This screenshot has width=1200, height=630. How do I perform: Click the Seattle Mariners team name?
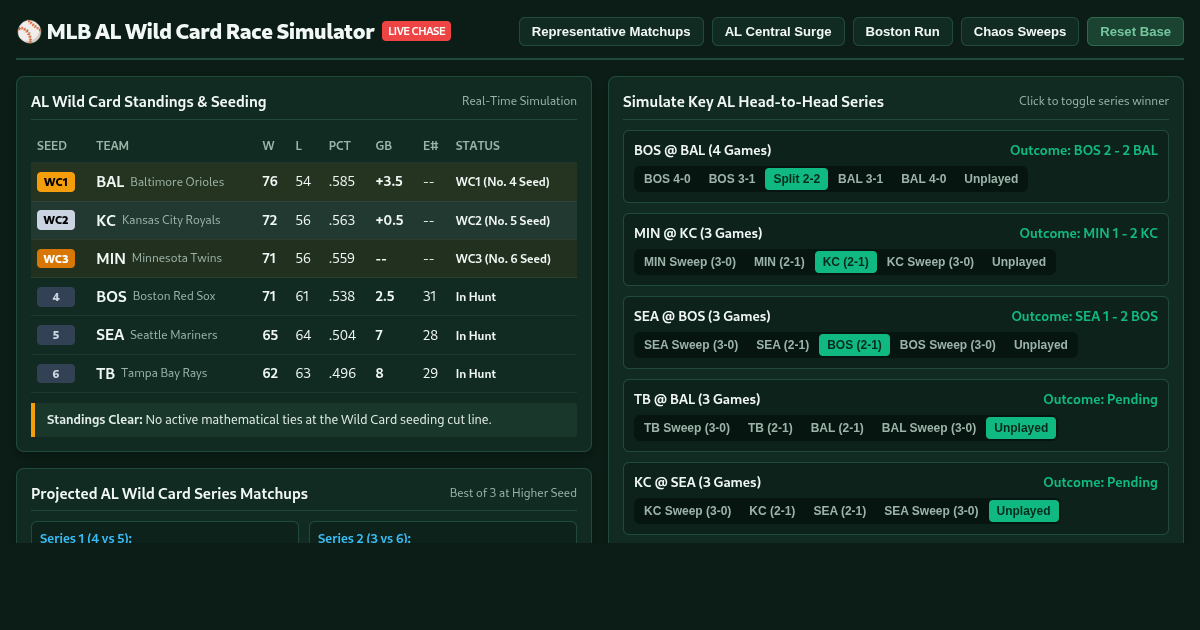(x=174, y=335)
